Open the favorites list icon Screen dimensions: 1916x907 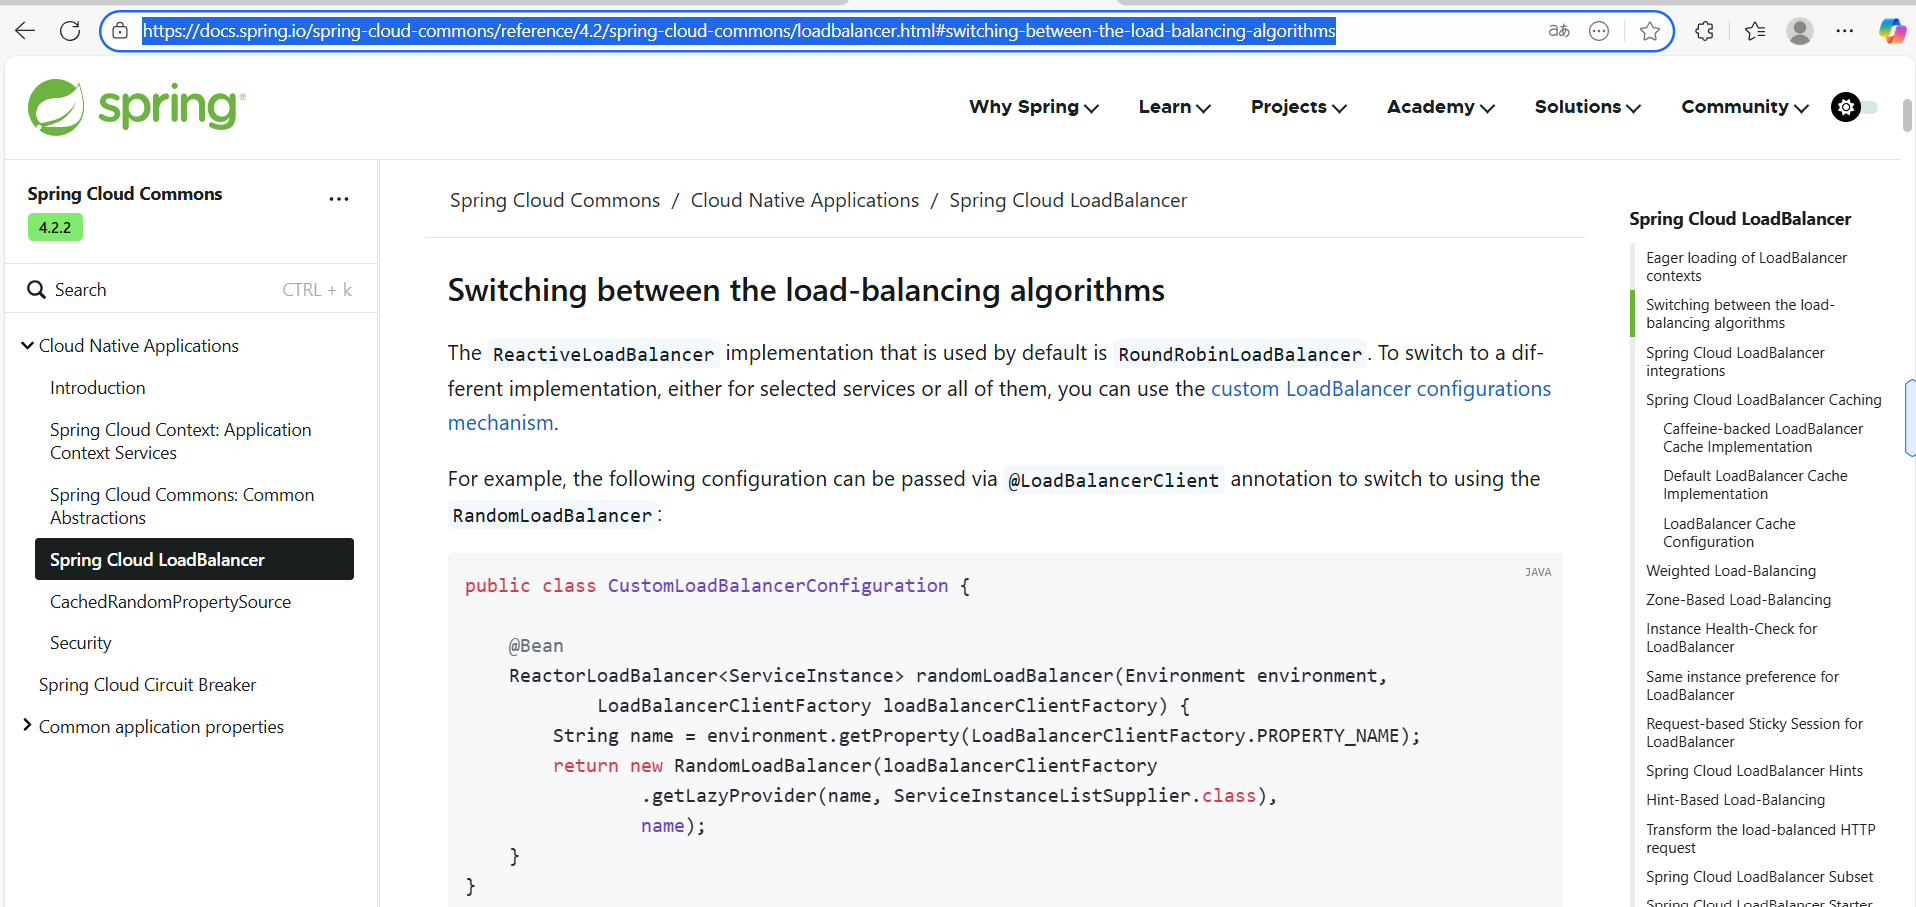(x=1755, y=31)
